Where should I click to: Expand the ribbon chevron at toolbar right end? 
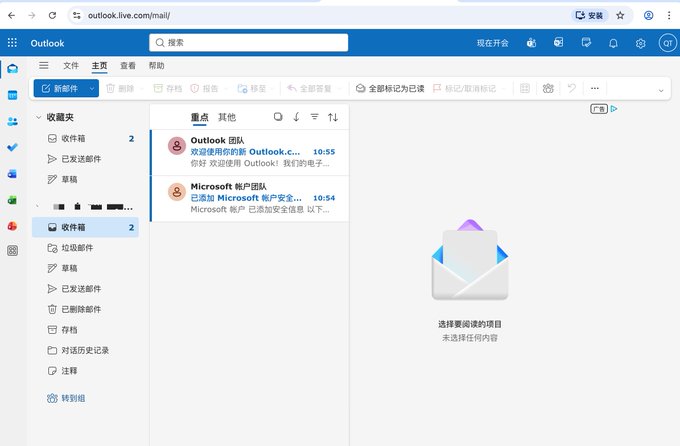coord(661,90)
